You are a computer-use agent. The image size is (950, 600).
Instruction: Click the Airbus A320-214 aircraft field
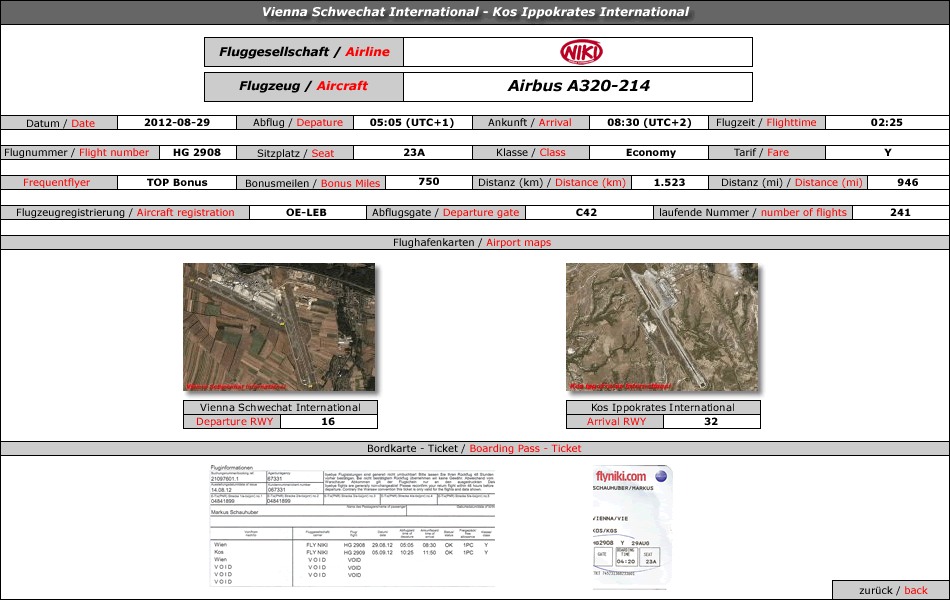[x=578, y=87]
